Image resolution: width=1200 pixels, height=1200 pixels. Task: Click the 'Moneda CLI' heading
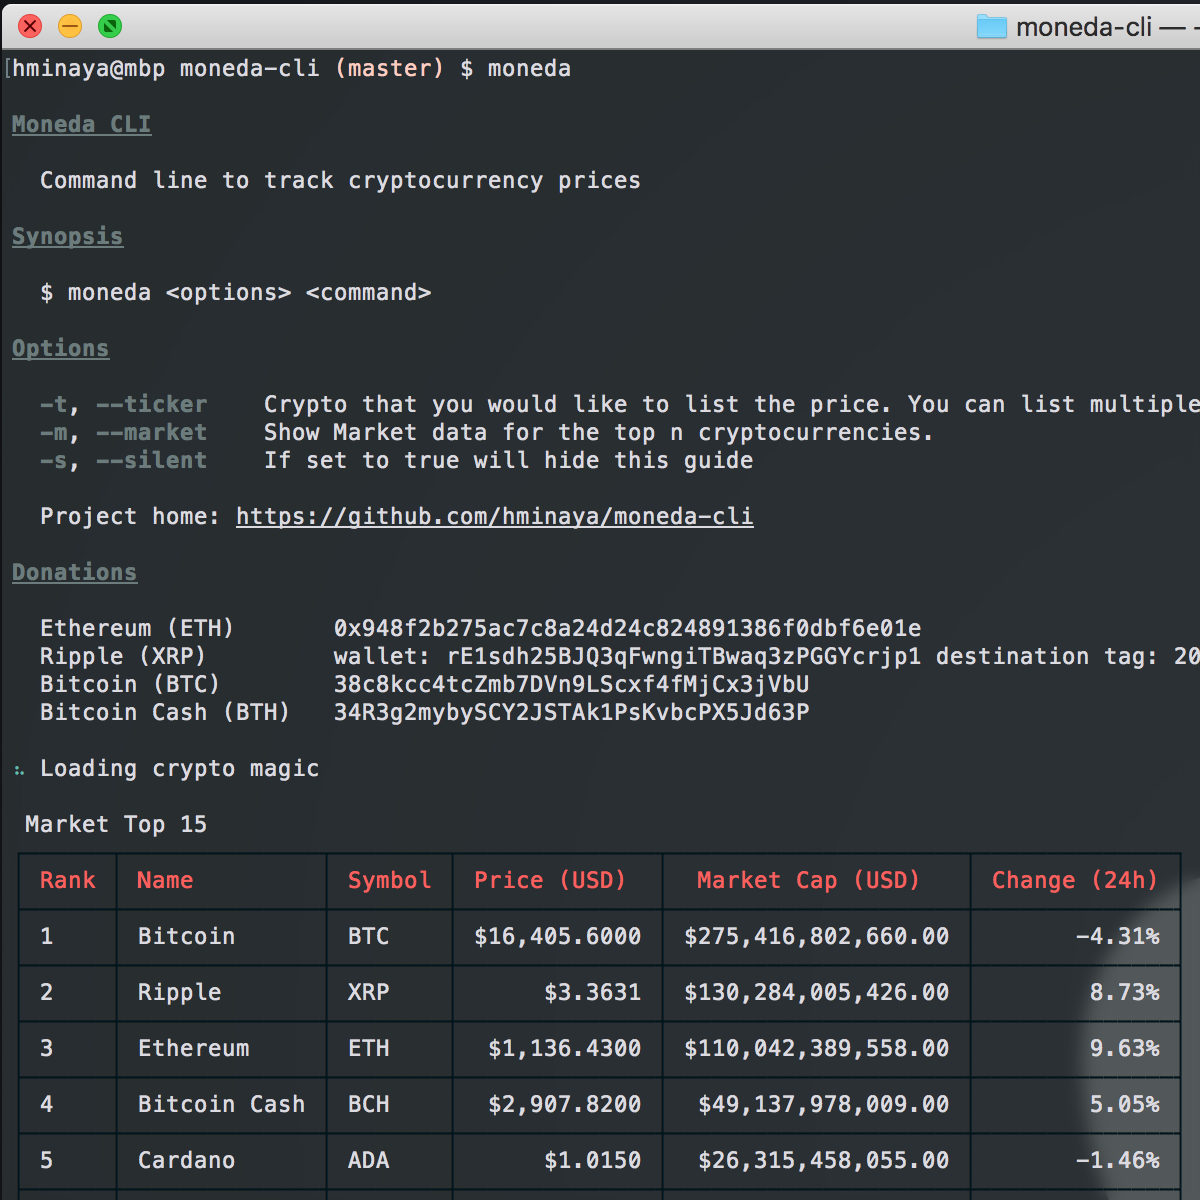(x=81, y=124)
